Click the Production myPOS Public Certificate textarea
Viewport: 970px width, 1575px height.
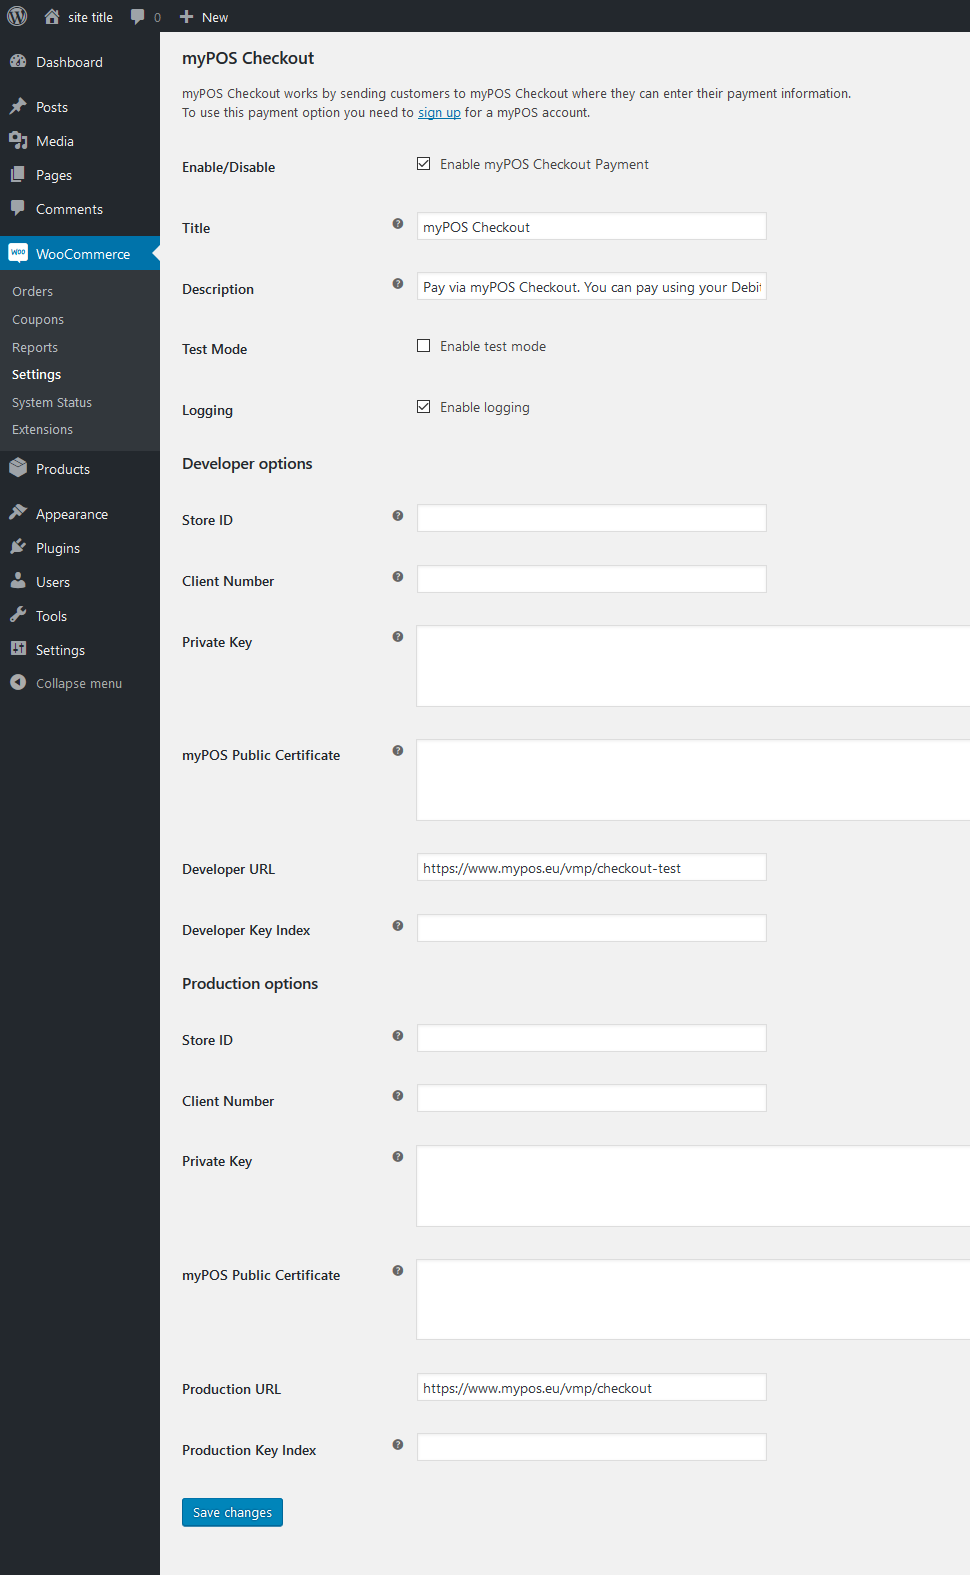693,1300
